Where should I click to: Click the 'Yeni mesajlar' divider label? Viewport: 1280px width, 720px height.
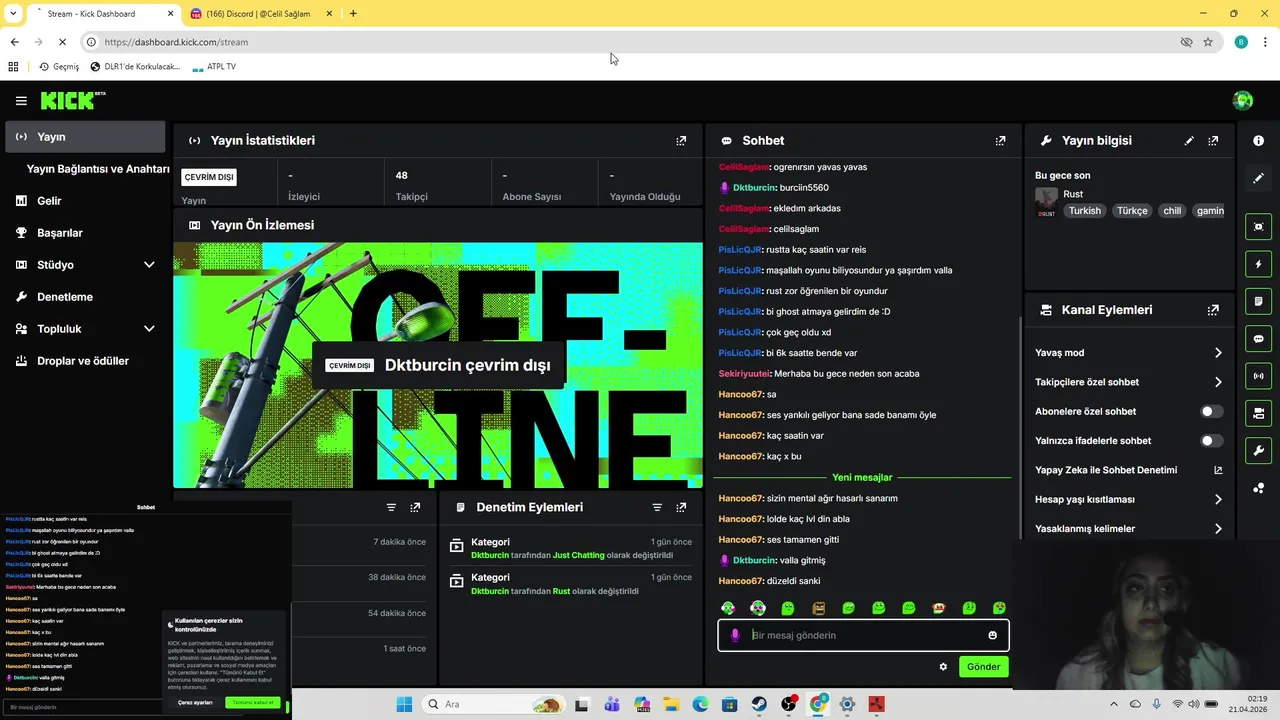tap(862, 478)
